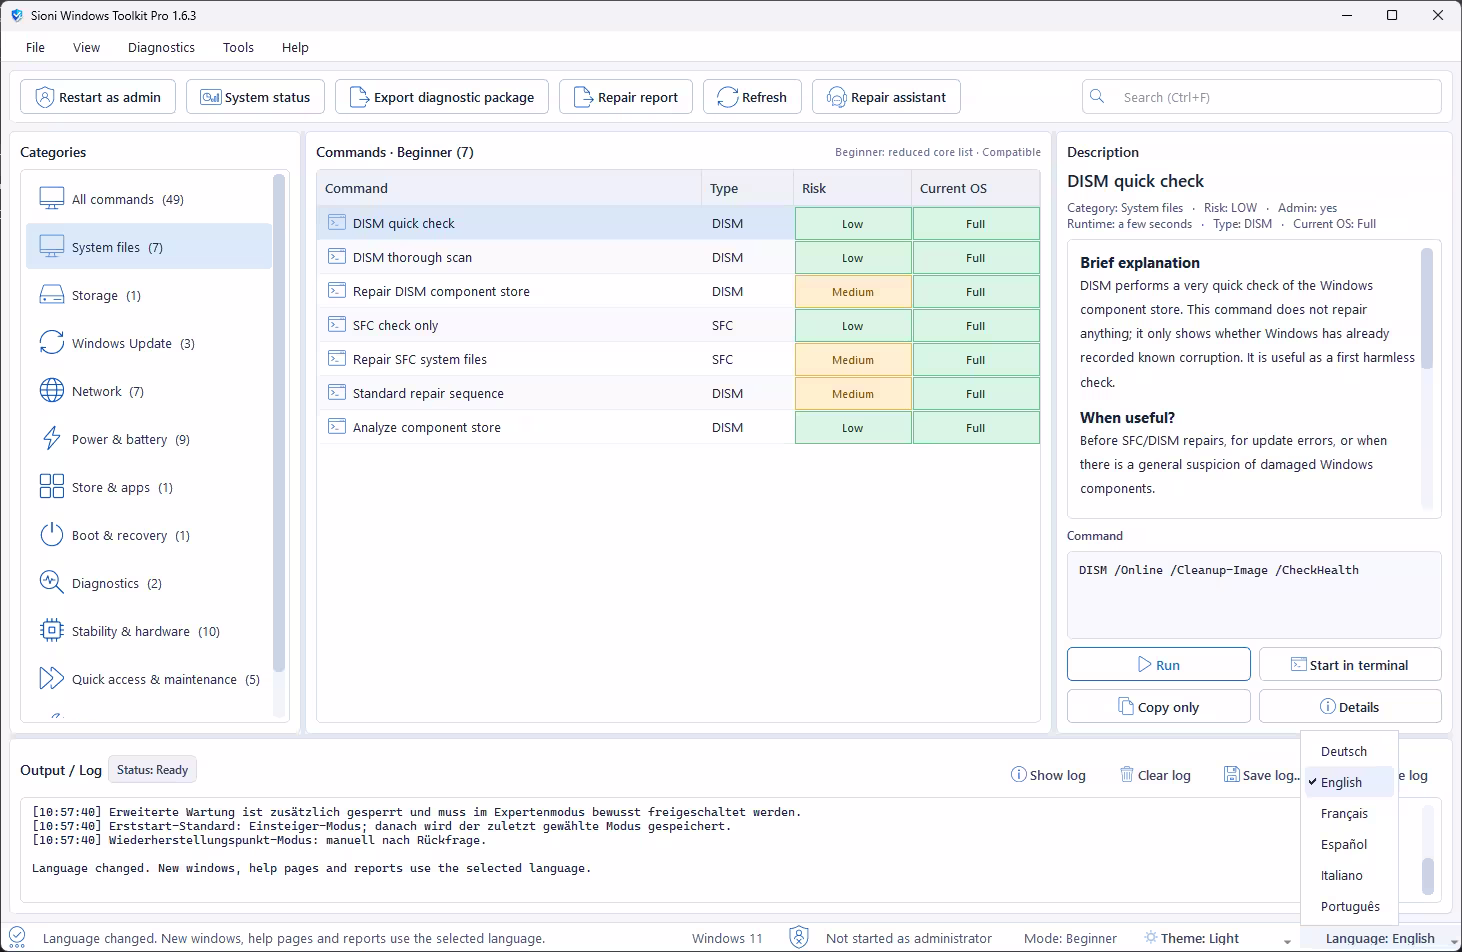Image resolution: width=1462 pixels, height=952 pixels.
Task: Refresh the command list
Action: (x=752, y=97)
